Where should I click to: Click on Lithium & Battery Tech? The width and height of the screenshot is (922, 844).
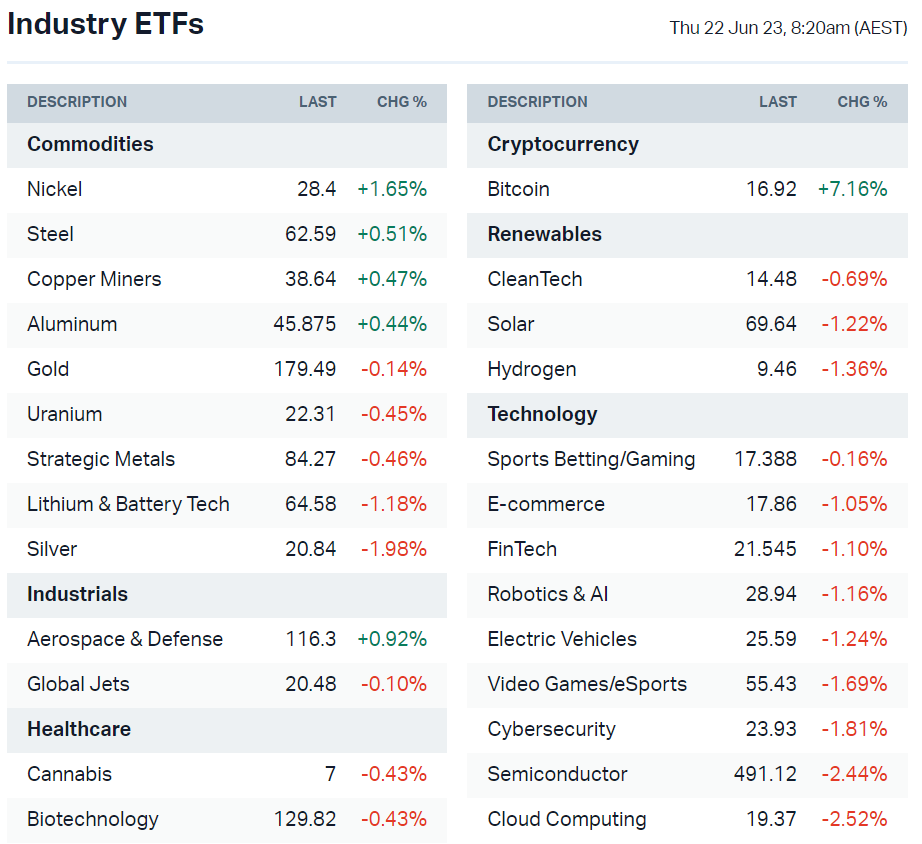click(128, 504)
